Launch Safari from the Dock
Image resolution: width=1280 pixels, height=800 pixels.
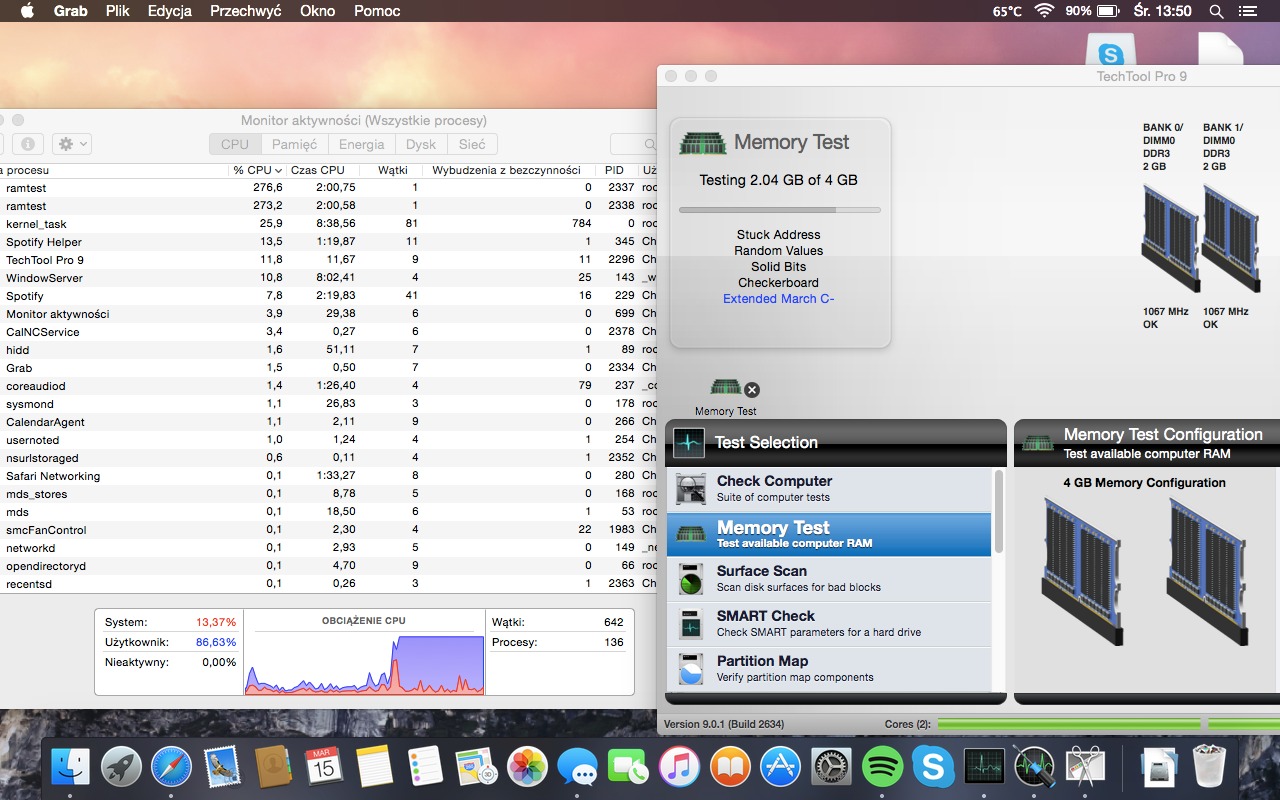click(x=172, y=767)
